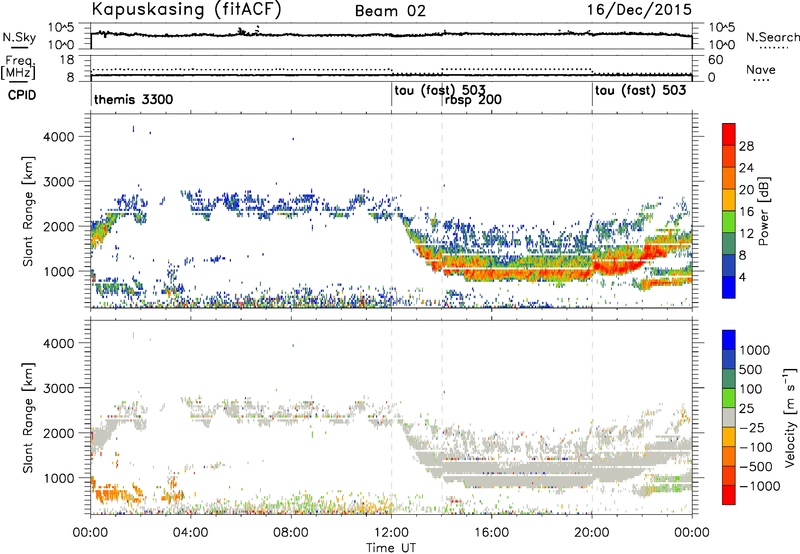Click the 20:00 time tick label
The image size is (800, 554).
pos(592,533)
